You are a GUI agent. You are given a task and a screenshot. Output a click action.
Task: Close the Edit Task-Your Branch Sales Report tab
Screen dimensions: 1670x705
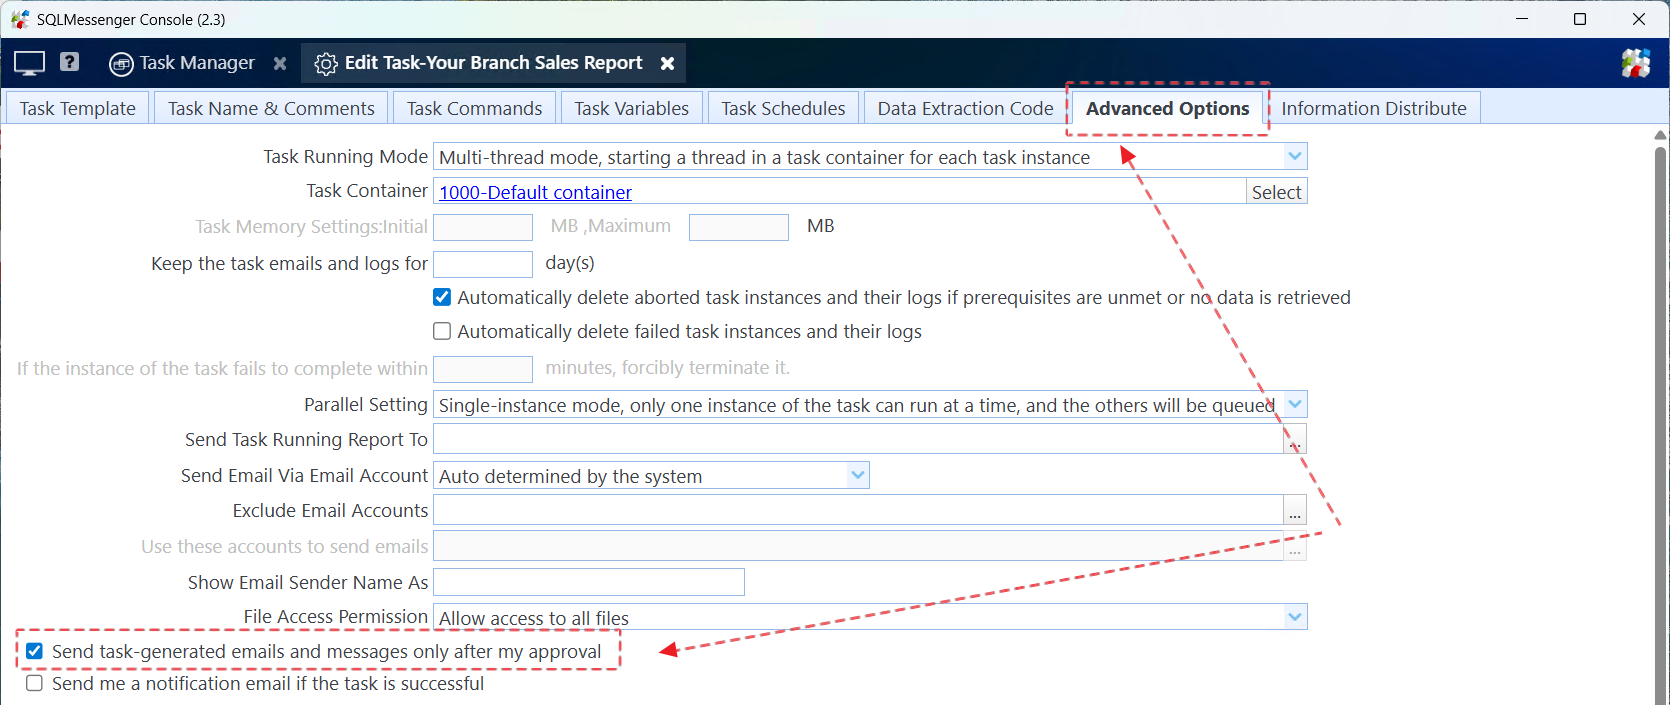coord(667,63)
